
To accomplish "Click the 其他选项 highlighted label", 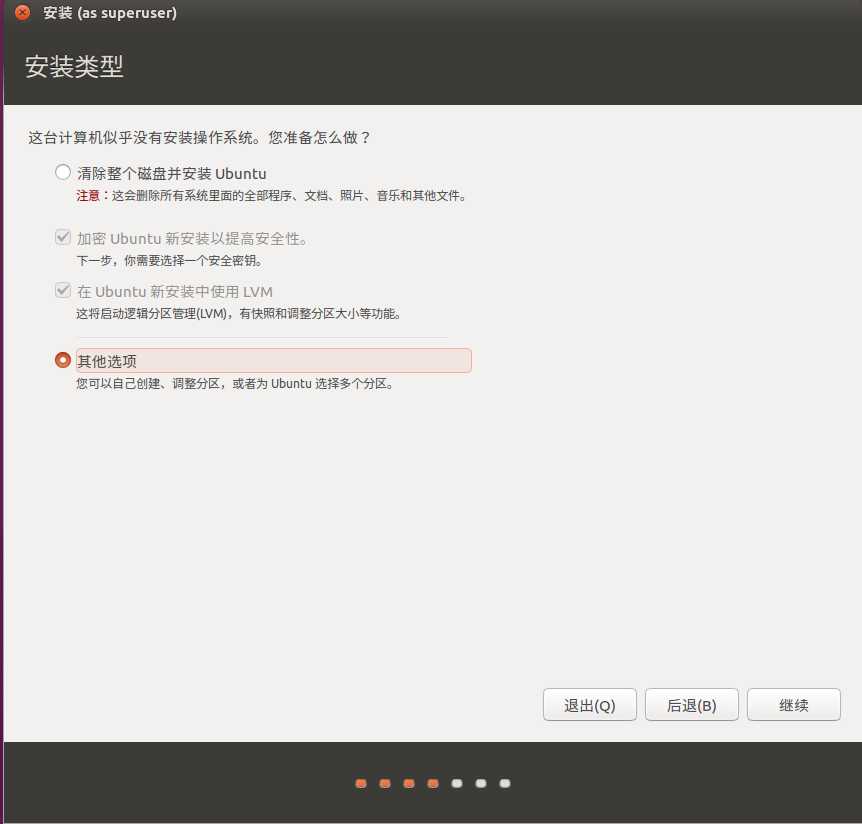I will (273, 361).
